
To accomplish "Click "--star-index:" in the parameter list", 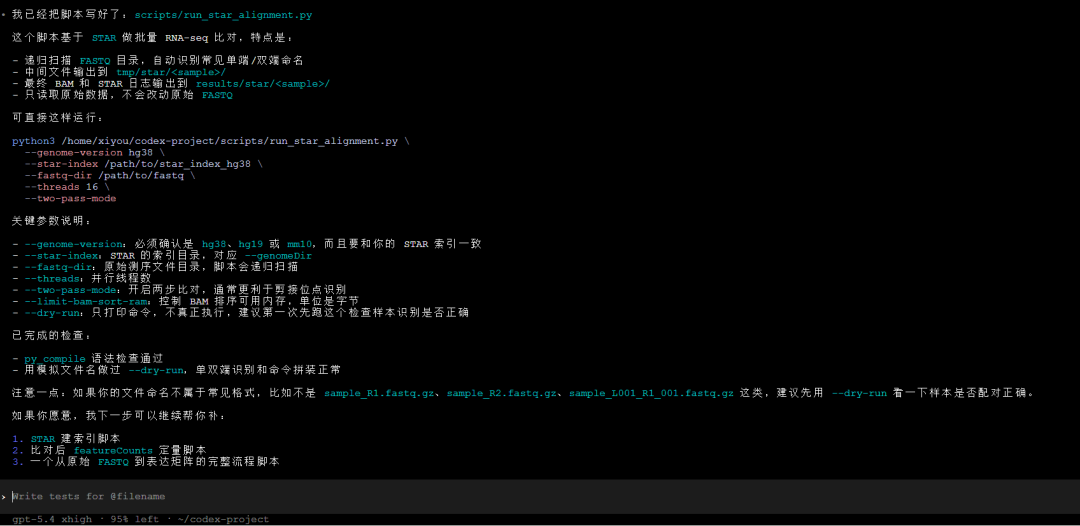I will click(x=64, y=255).
